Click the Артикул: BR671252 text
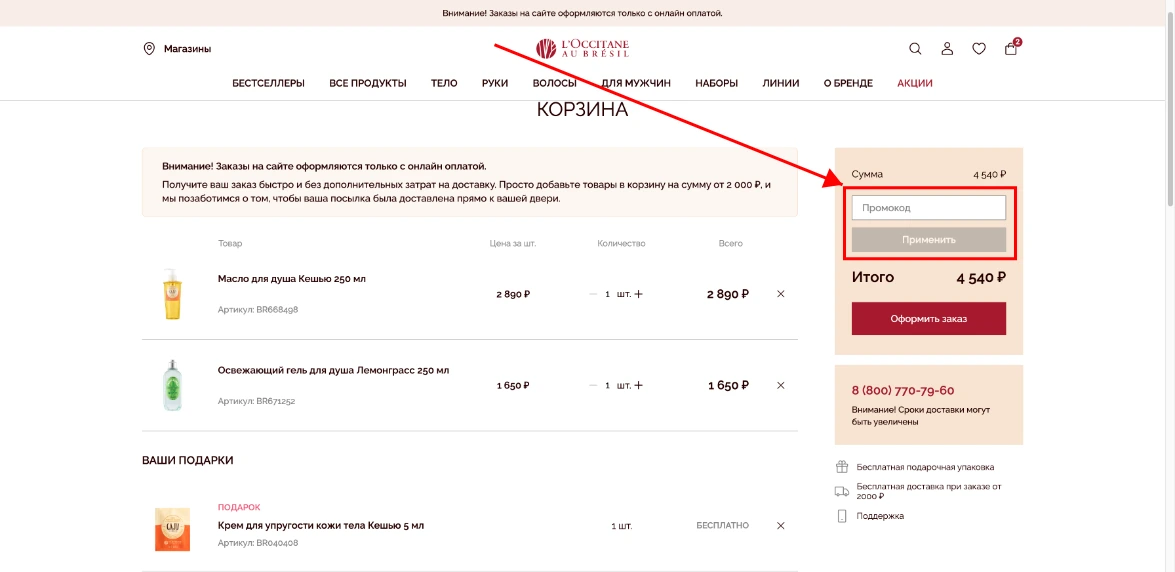 pos(256,401)
